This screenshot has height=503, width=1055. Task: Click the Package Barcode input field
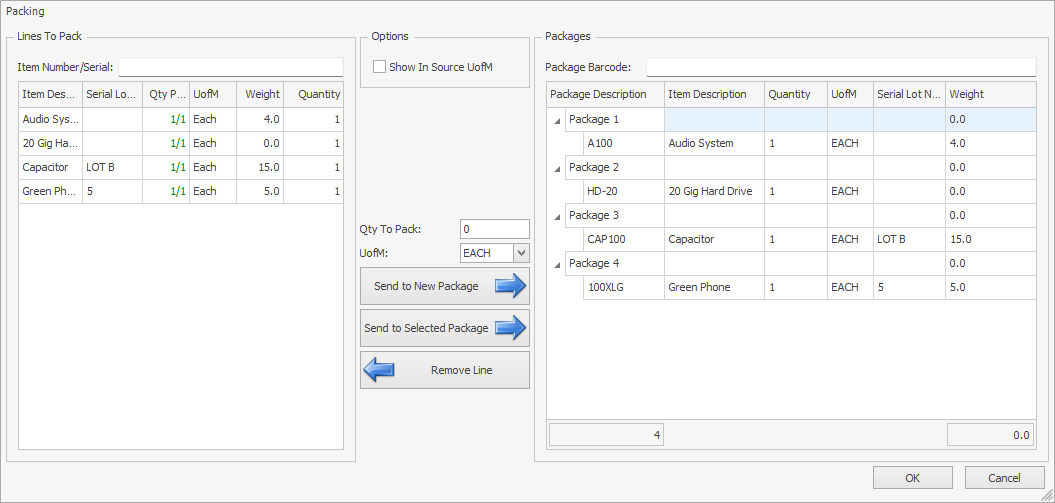click(840, 67)
